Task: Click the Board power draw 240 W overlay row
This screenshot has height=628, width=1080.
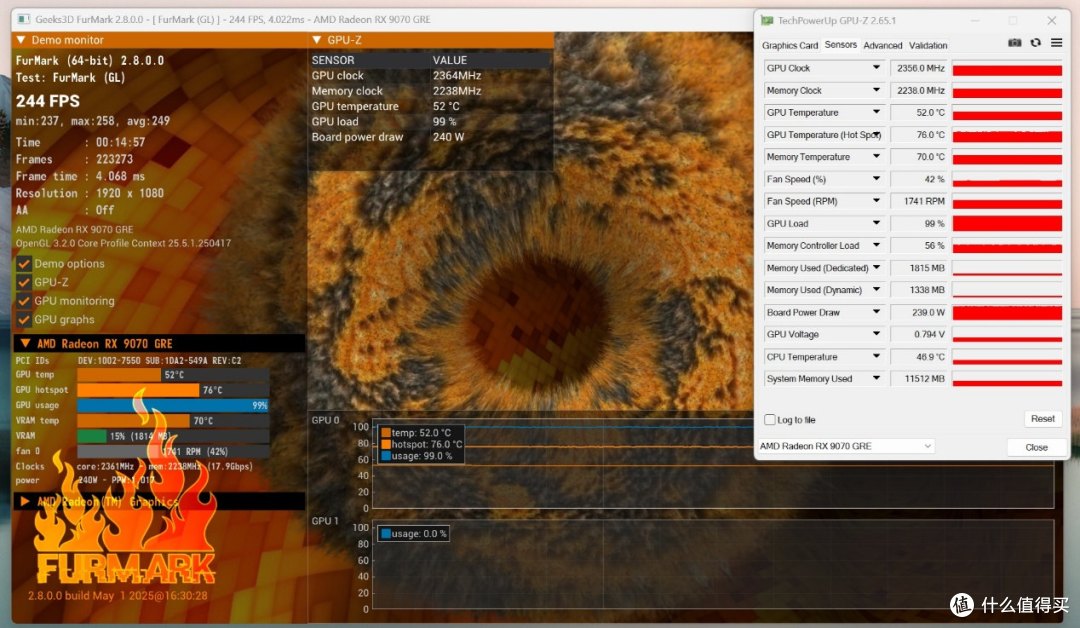Action: [x=388, y=137]
